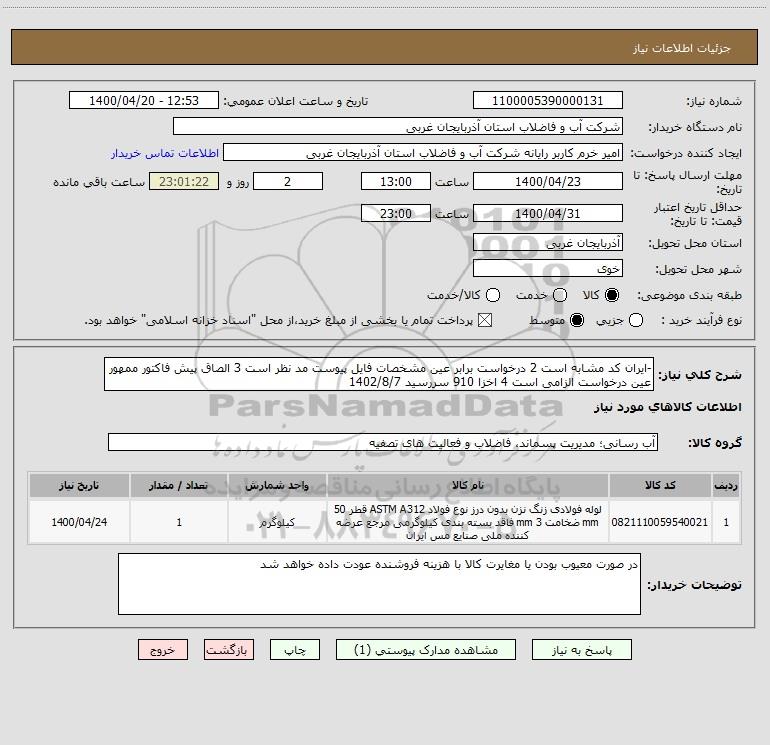The image size is (770, 745).
Task: Click the تاریخ نیاز column header
Action: pos(79,485)
